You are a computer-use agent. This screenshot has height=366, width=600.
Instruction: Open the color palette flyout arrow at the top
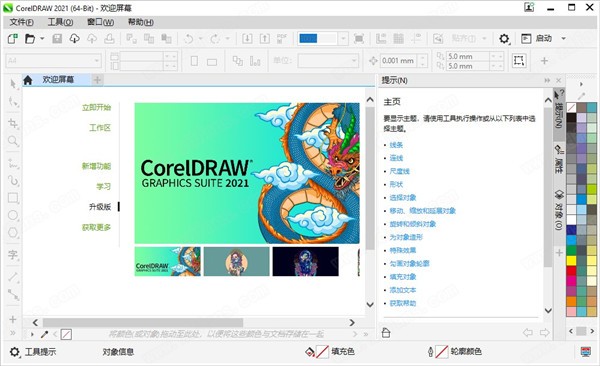[582, 84]
